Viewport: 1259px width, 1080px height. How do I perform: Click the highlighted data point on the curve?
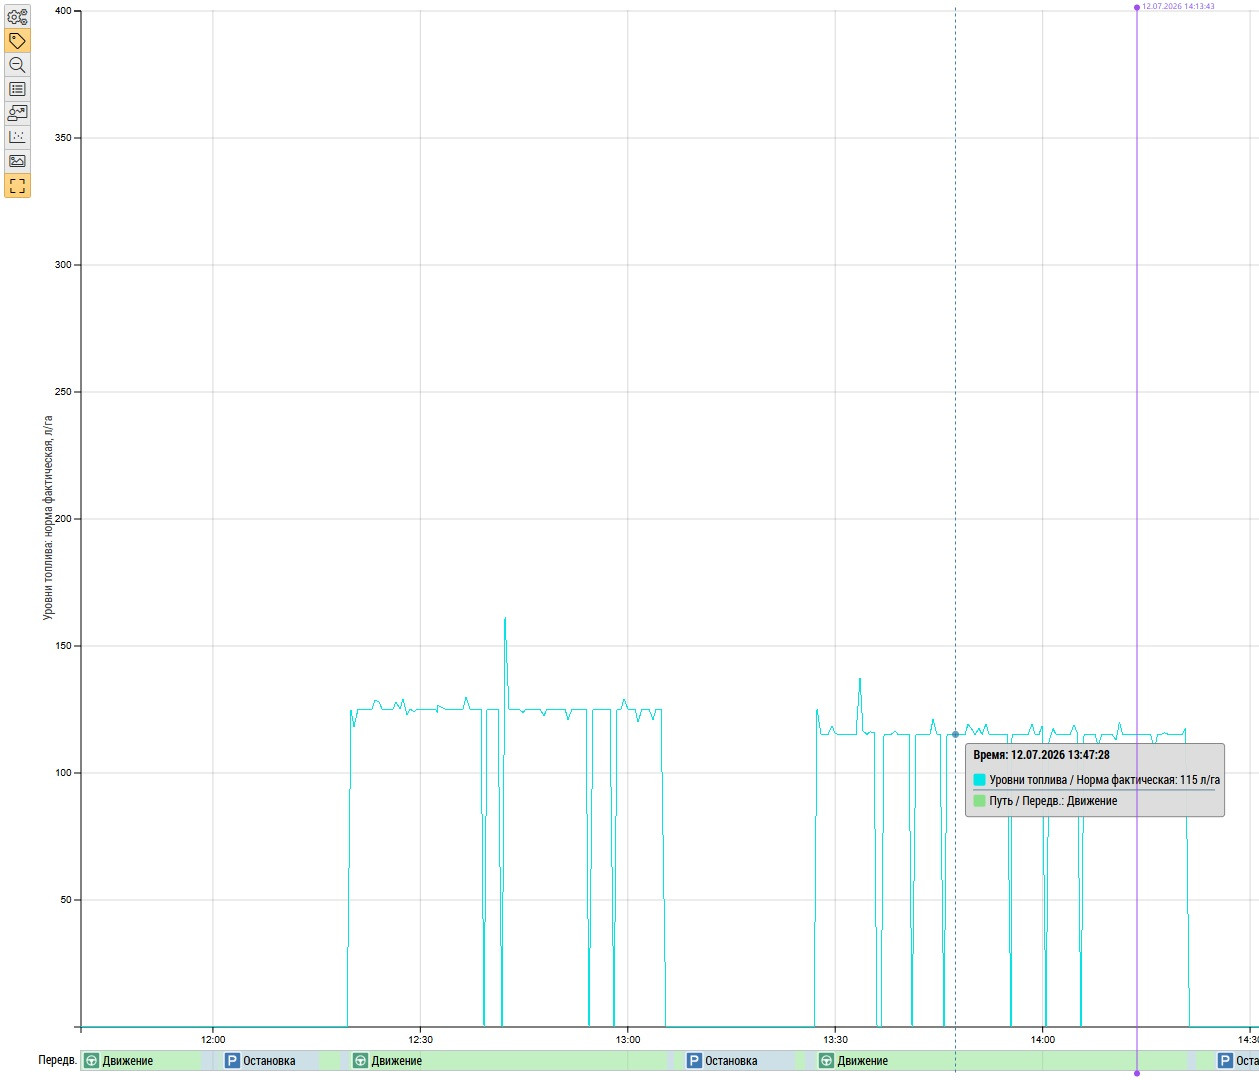click(x=955, y=734)
